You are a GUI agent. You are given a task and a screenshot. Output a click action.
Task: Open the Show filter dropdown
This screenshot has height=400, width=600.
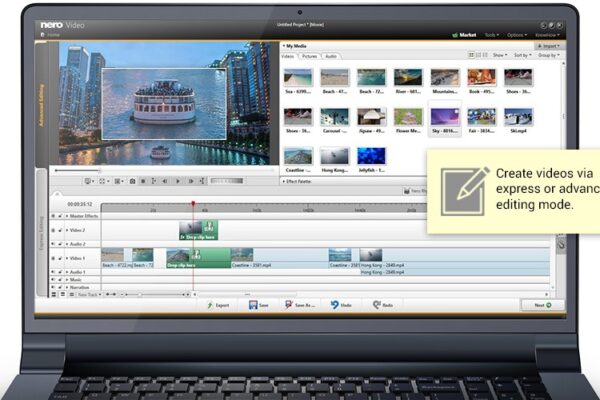pyautogui.click(x=500, y=55)
